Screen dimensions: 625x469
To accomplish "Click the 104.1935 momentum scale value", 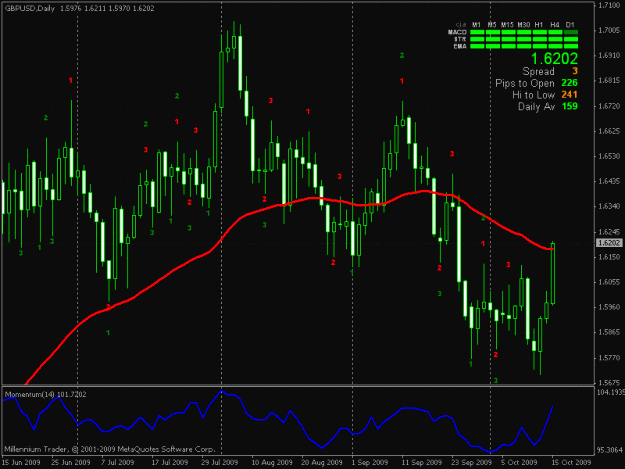I will point(610,392).
